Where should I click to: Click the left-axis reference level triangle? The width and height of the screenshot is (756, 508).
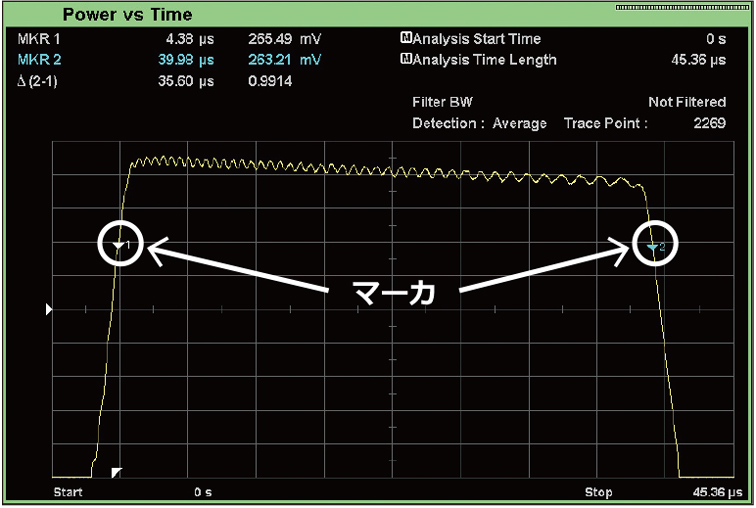click(x=49, y=309)
